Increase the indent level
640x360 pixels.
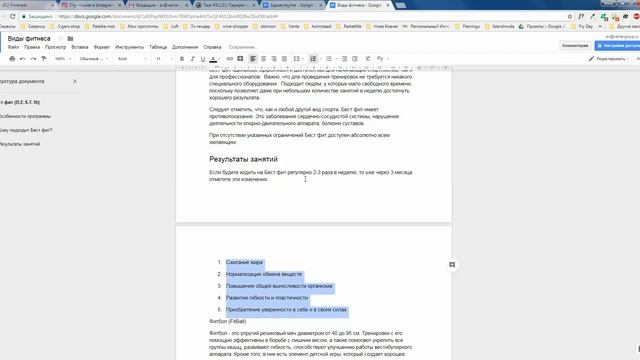point(355,59)
